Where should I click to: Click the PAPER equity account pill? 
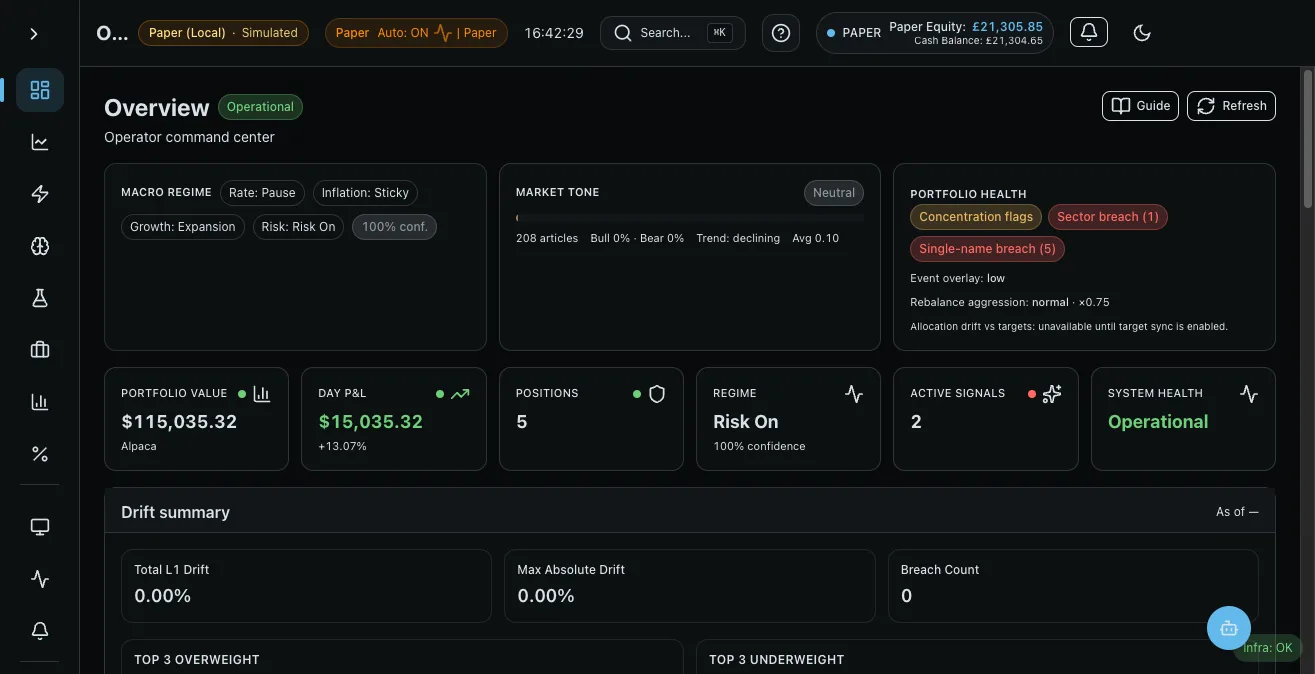point(935,33)
